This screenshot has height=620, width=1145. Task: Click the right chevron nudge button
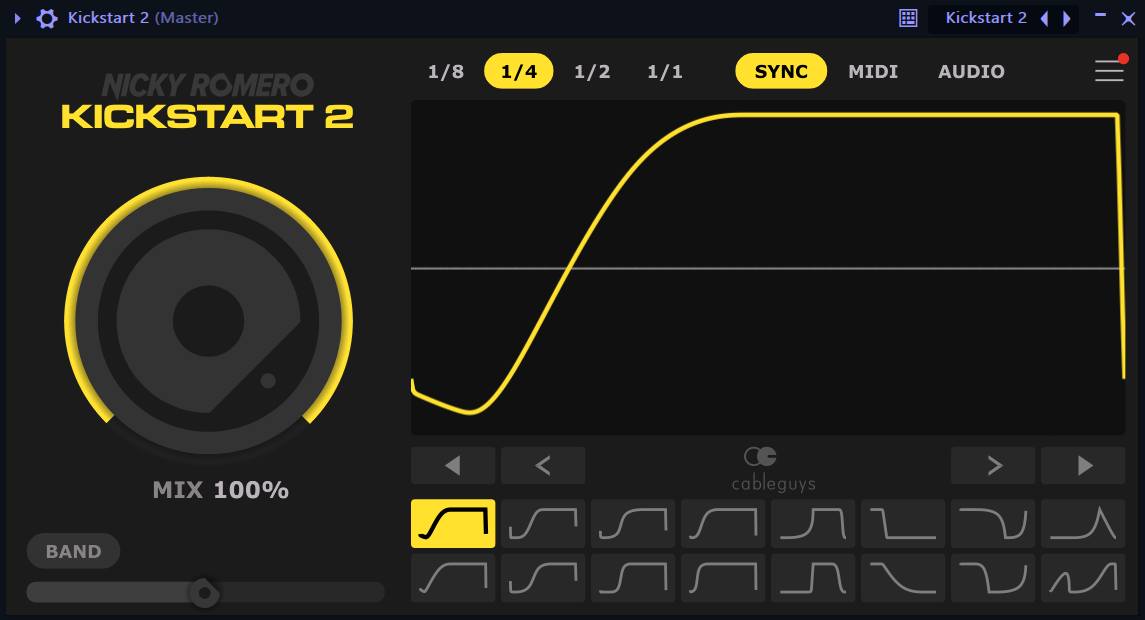(x=993, y=465)
